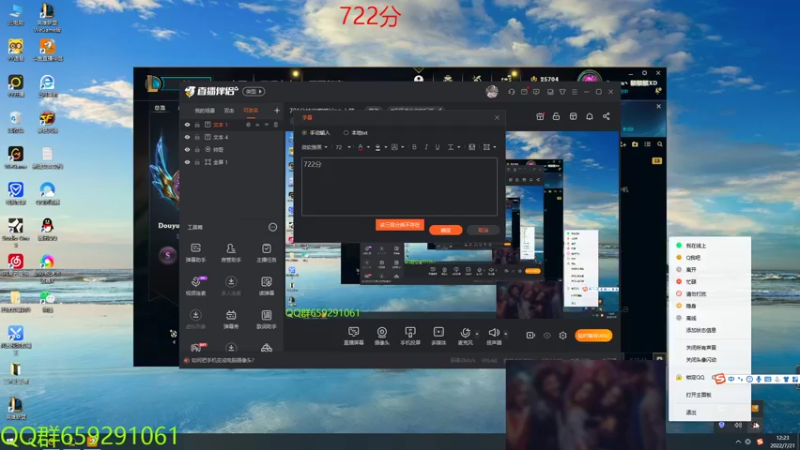This screenshot has width=800, height=450.
Task: Click the mode pill button next to the app logo
Action: click(x=254, y=91)
